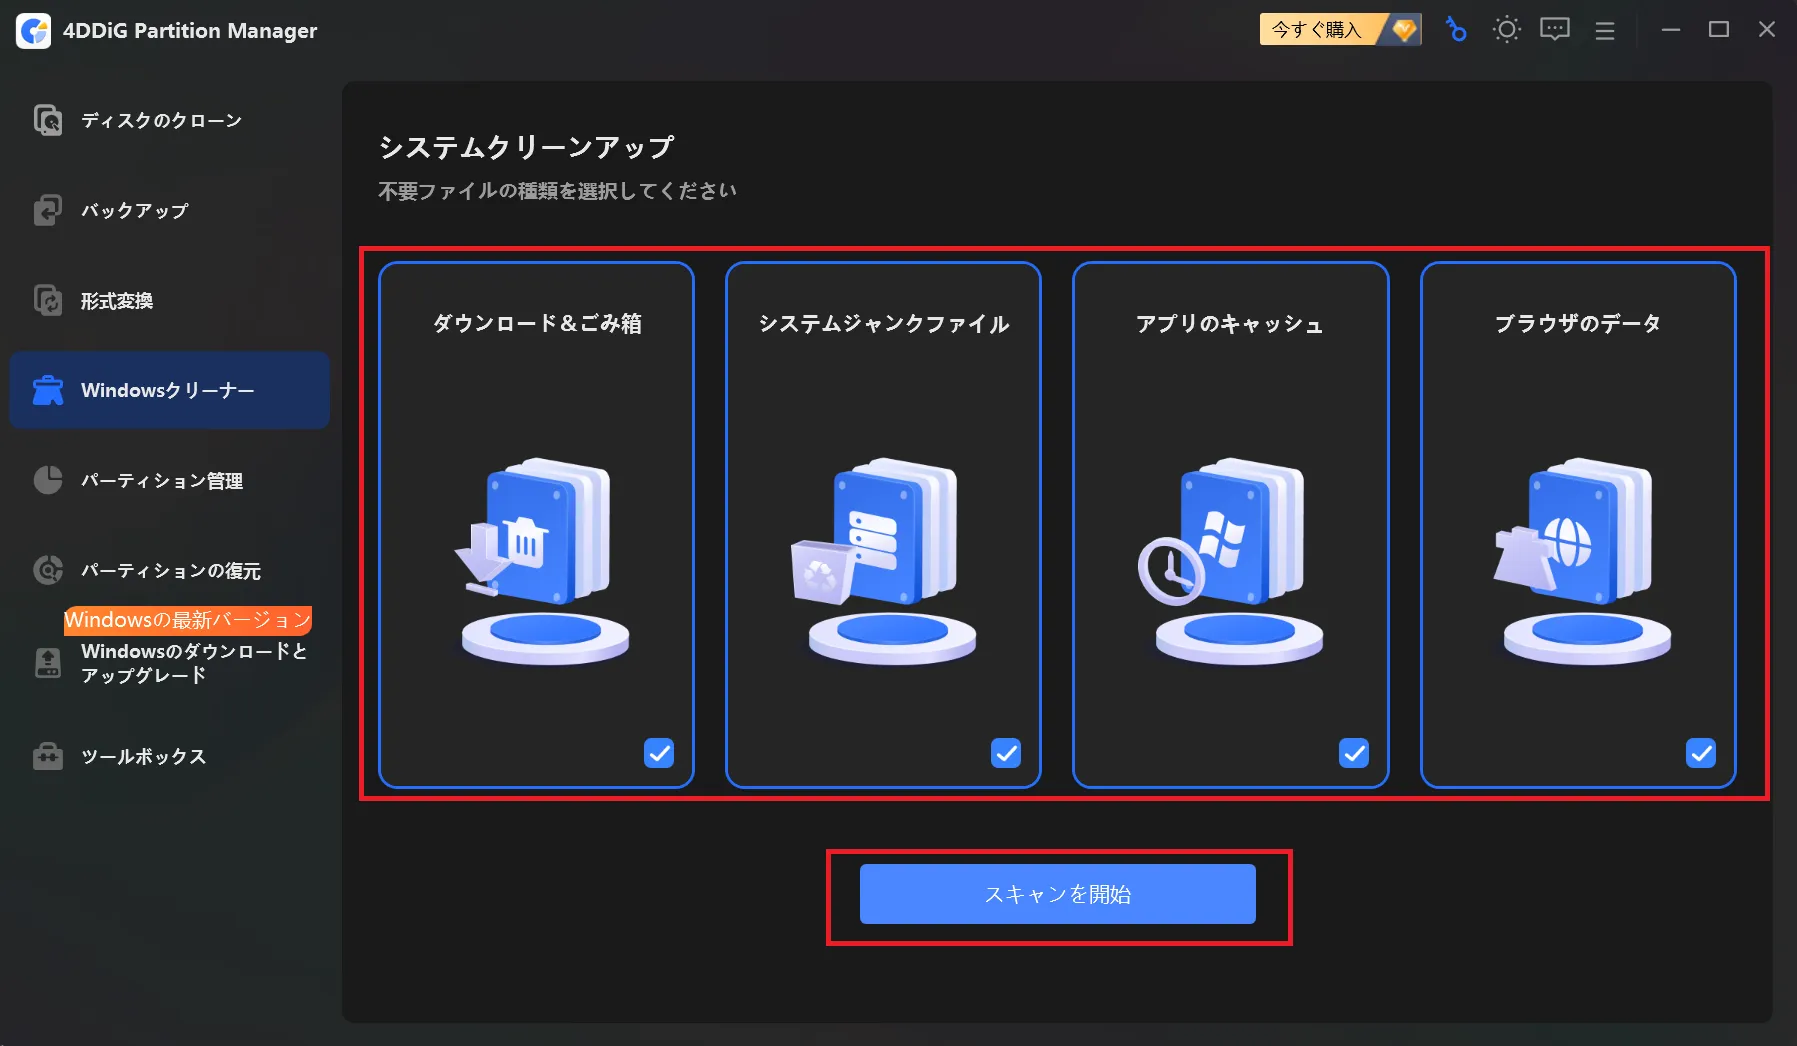The width and height of the screenshot is (1797, 1046).
Task: Click the システムジャンクファイル card title
Action: 884,323
